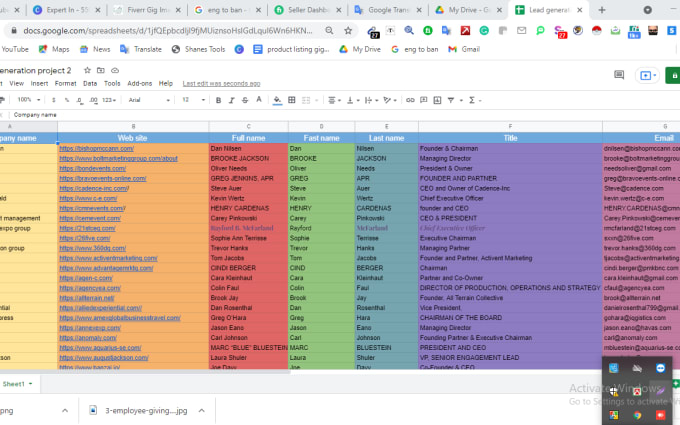Apply bold formatting from toolbar

coord(218,100)
